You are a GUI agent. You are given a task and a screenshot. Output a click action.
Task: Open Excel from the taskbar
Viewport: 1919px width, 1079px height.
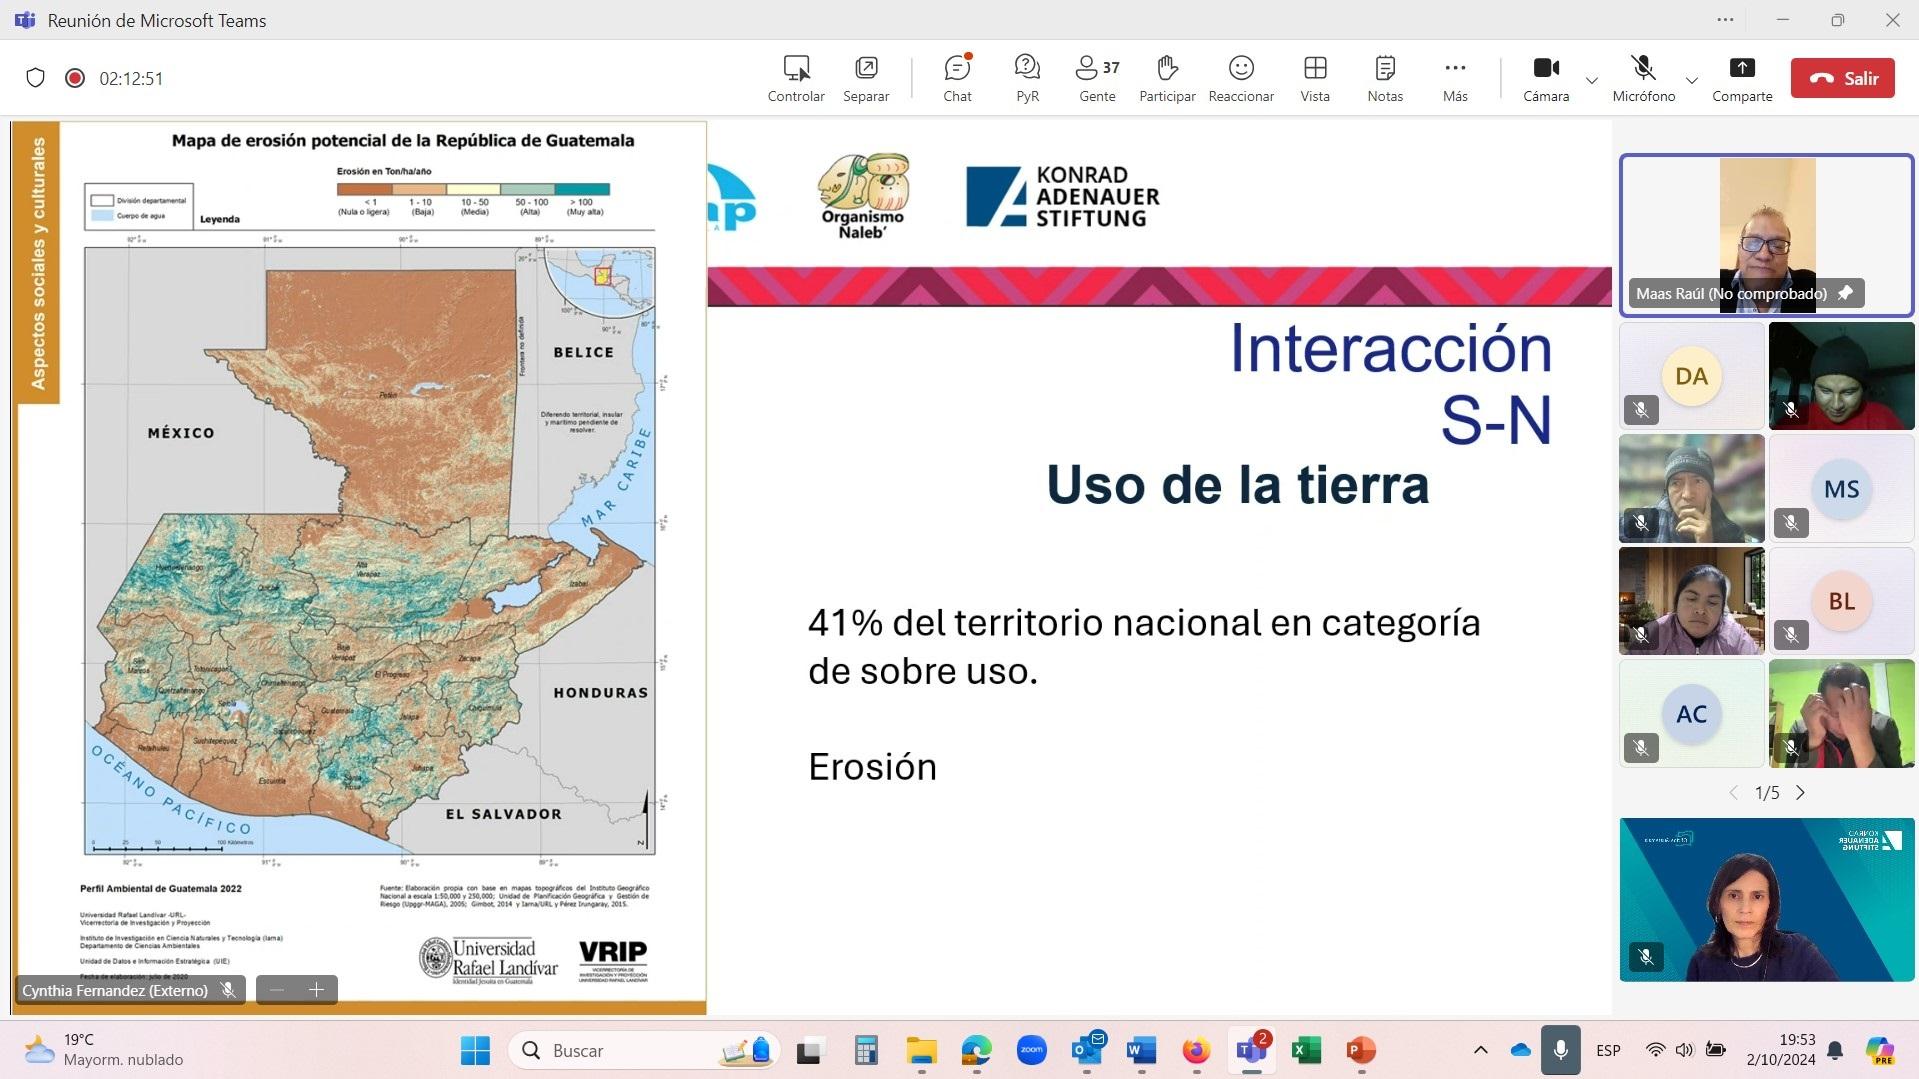[1306, 1051]
